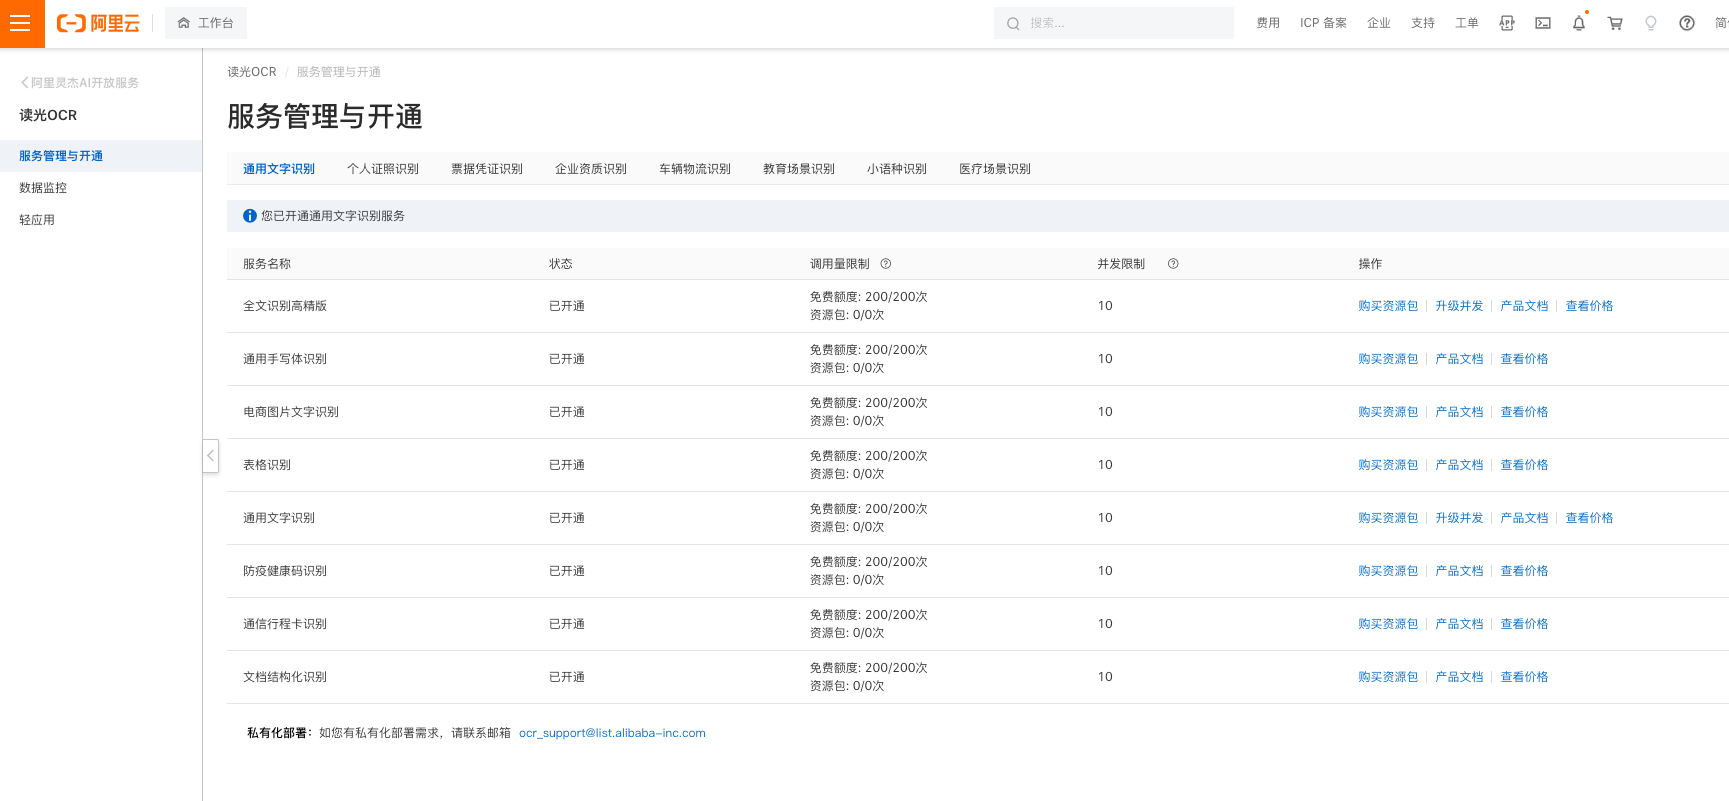Screen dimensions: 1729x801
Task: Click 查看价格 for 全文识别高精版
Action: point(1589,306)
